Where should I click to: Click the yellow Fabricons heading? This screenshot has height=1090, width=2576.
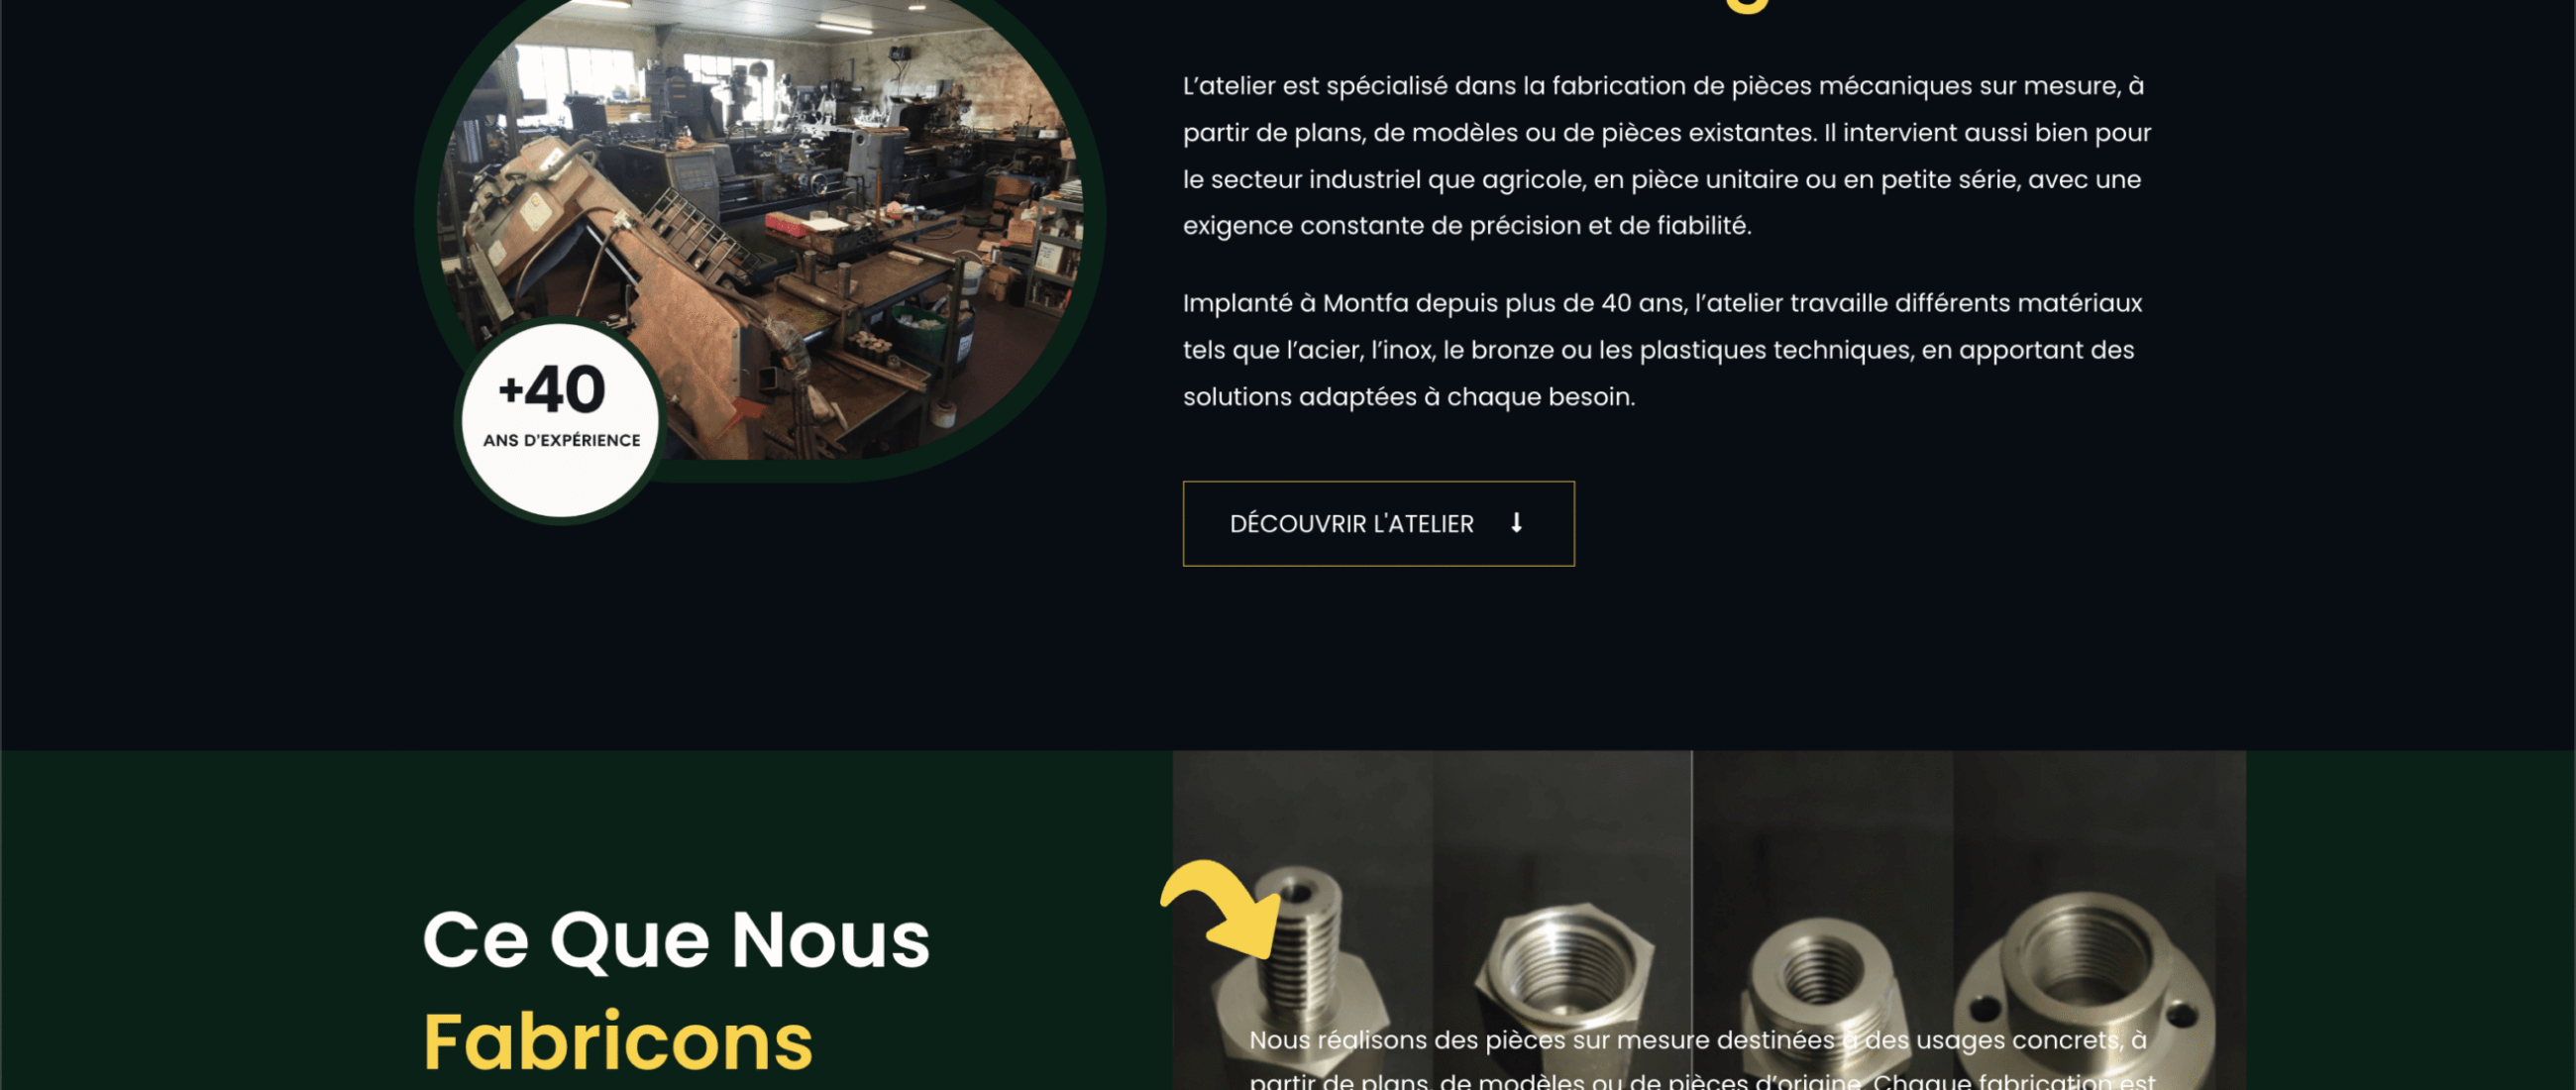point(618,1042)
